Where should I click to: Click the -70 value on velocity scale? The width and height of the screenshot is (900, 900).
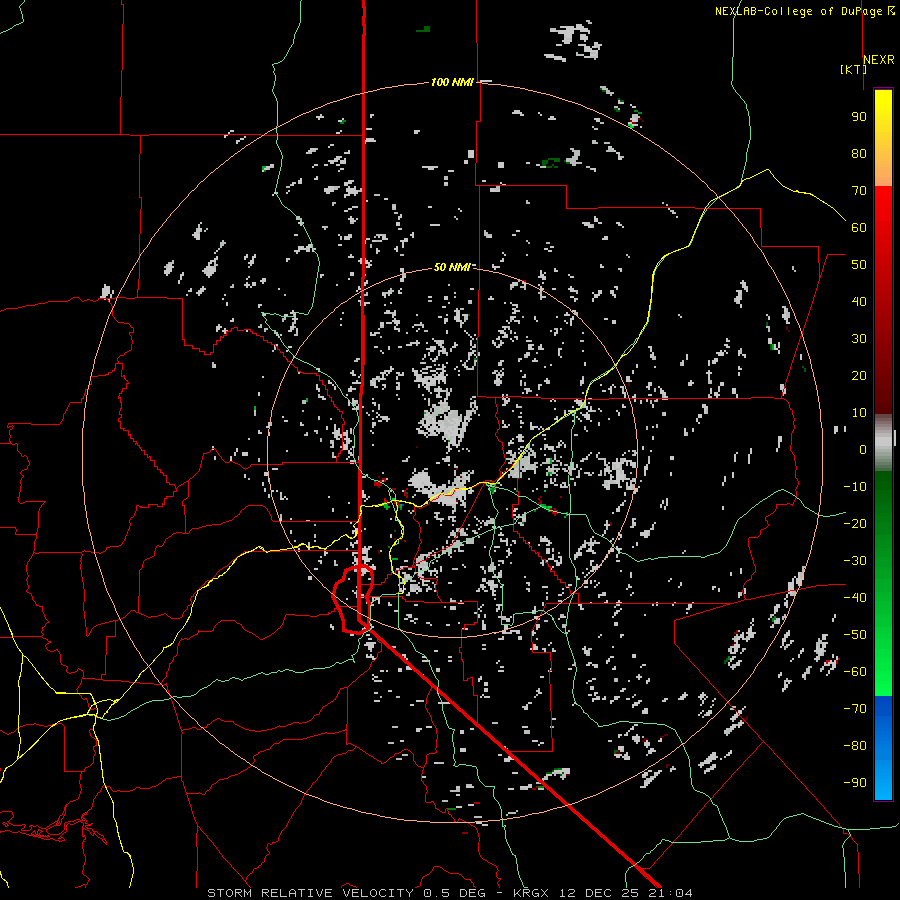tap(855, 708)
